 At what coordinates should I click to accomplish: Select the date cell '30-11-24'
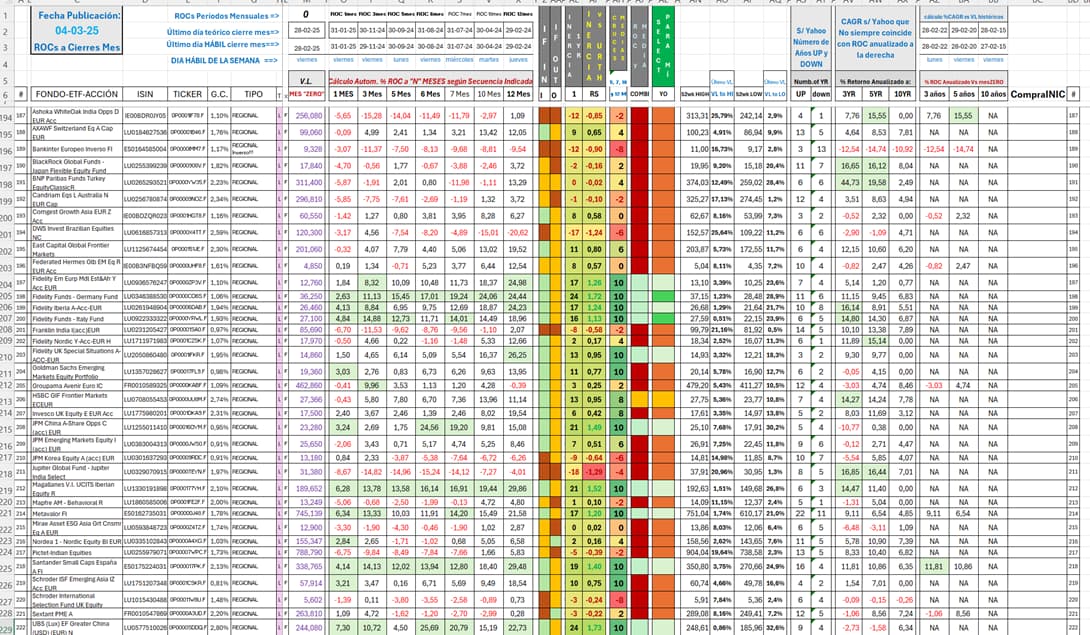click(x=372, y=31)
